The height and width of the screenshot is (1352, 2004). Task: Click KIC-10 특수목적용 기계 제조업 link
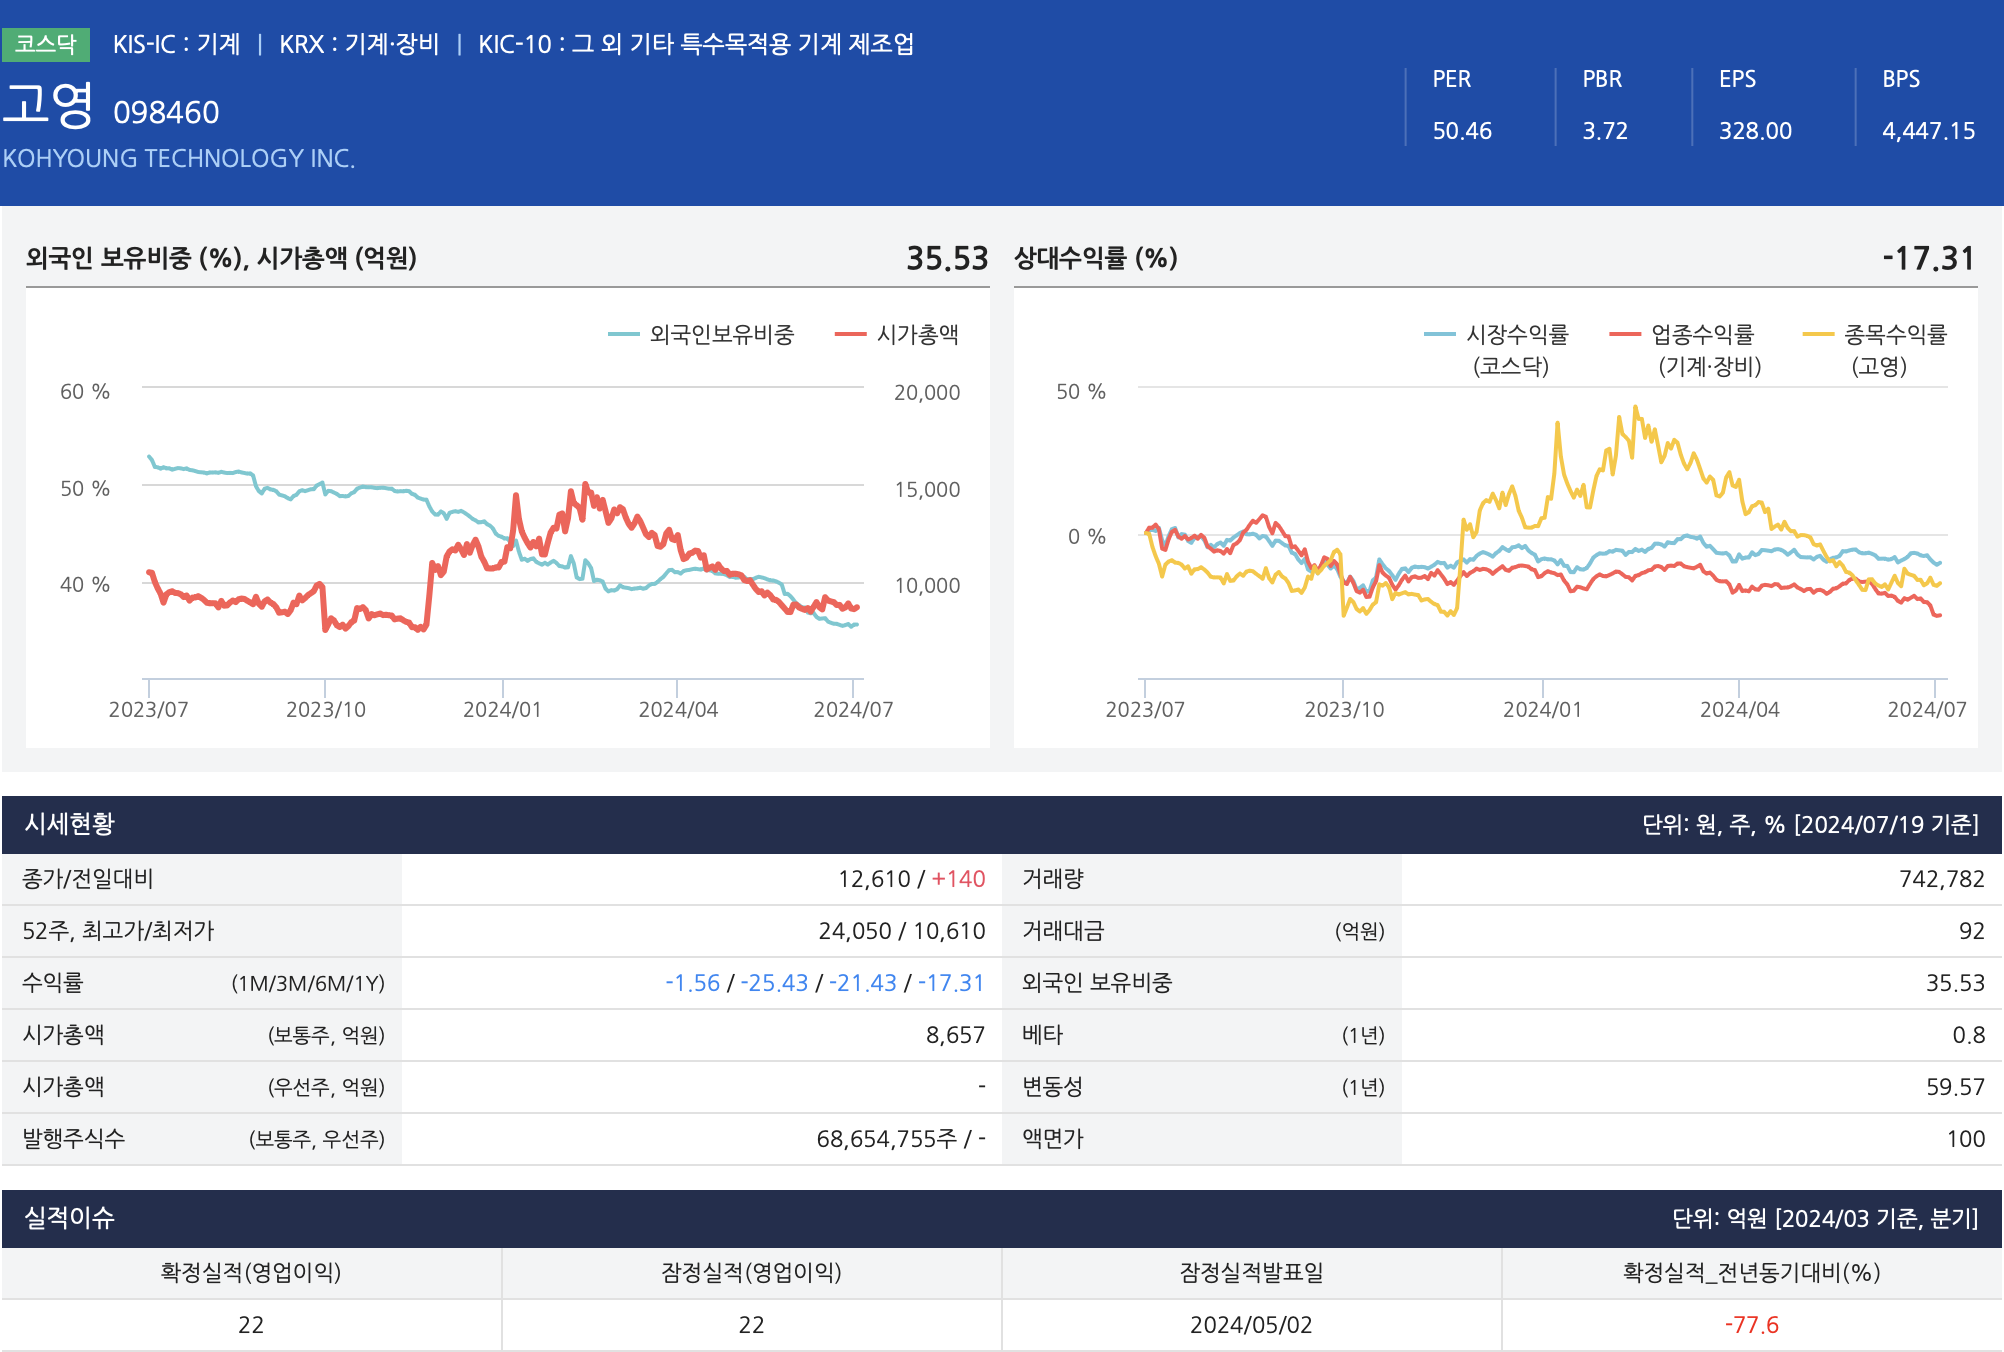point(696,44)
